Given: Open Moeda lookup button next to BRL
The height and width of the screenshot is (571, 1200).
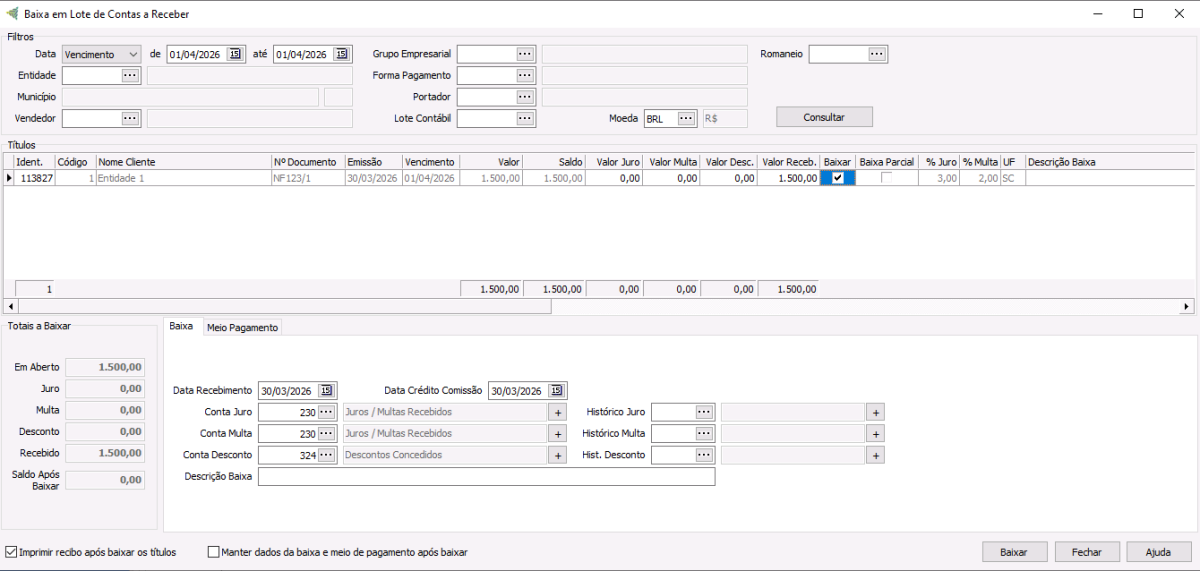Looking at the screenshot, I should coord(686,118).
